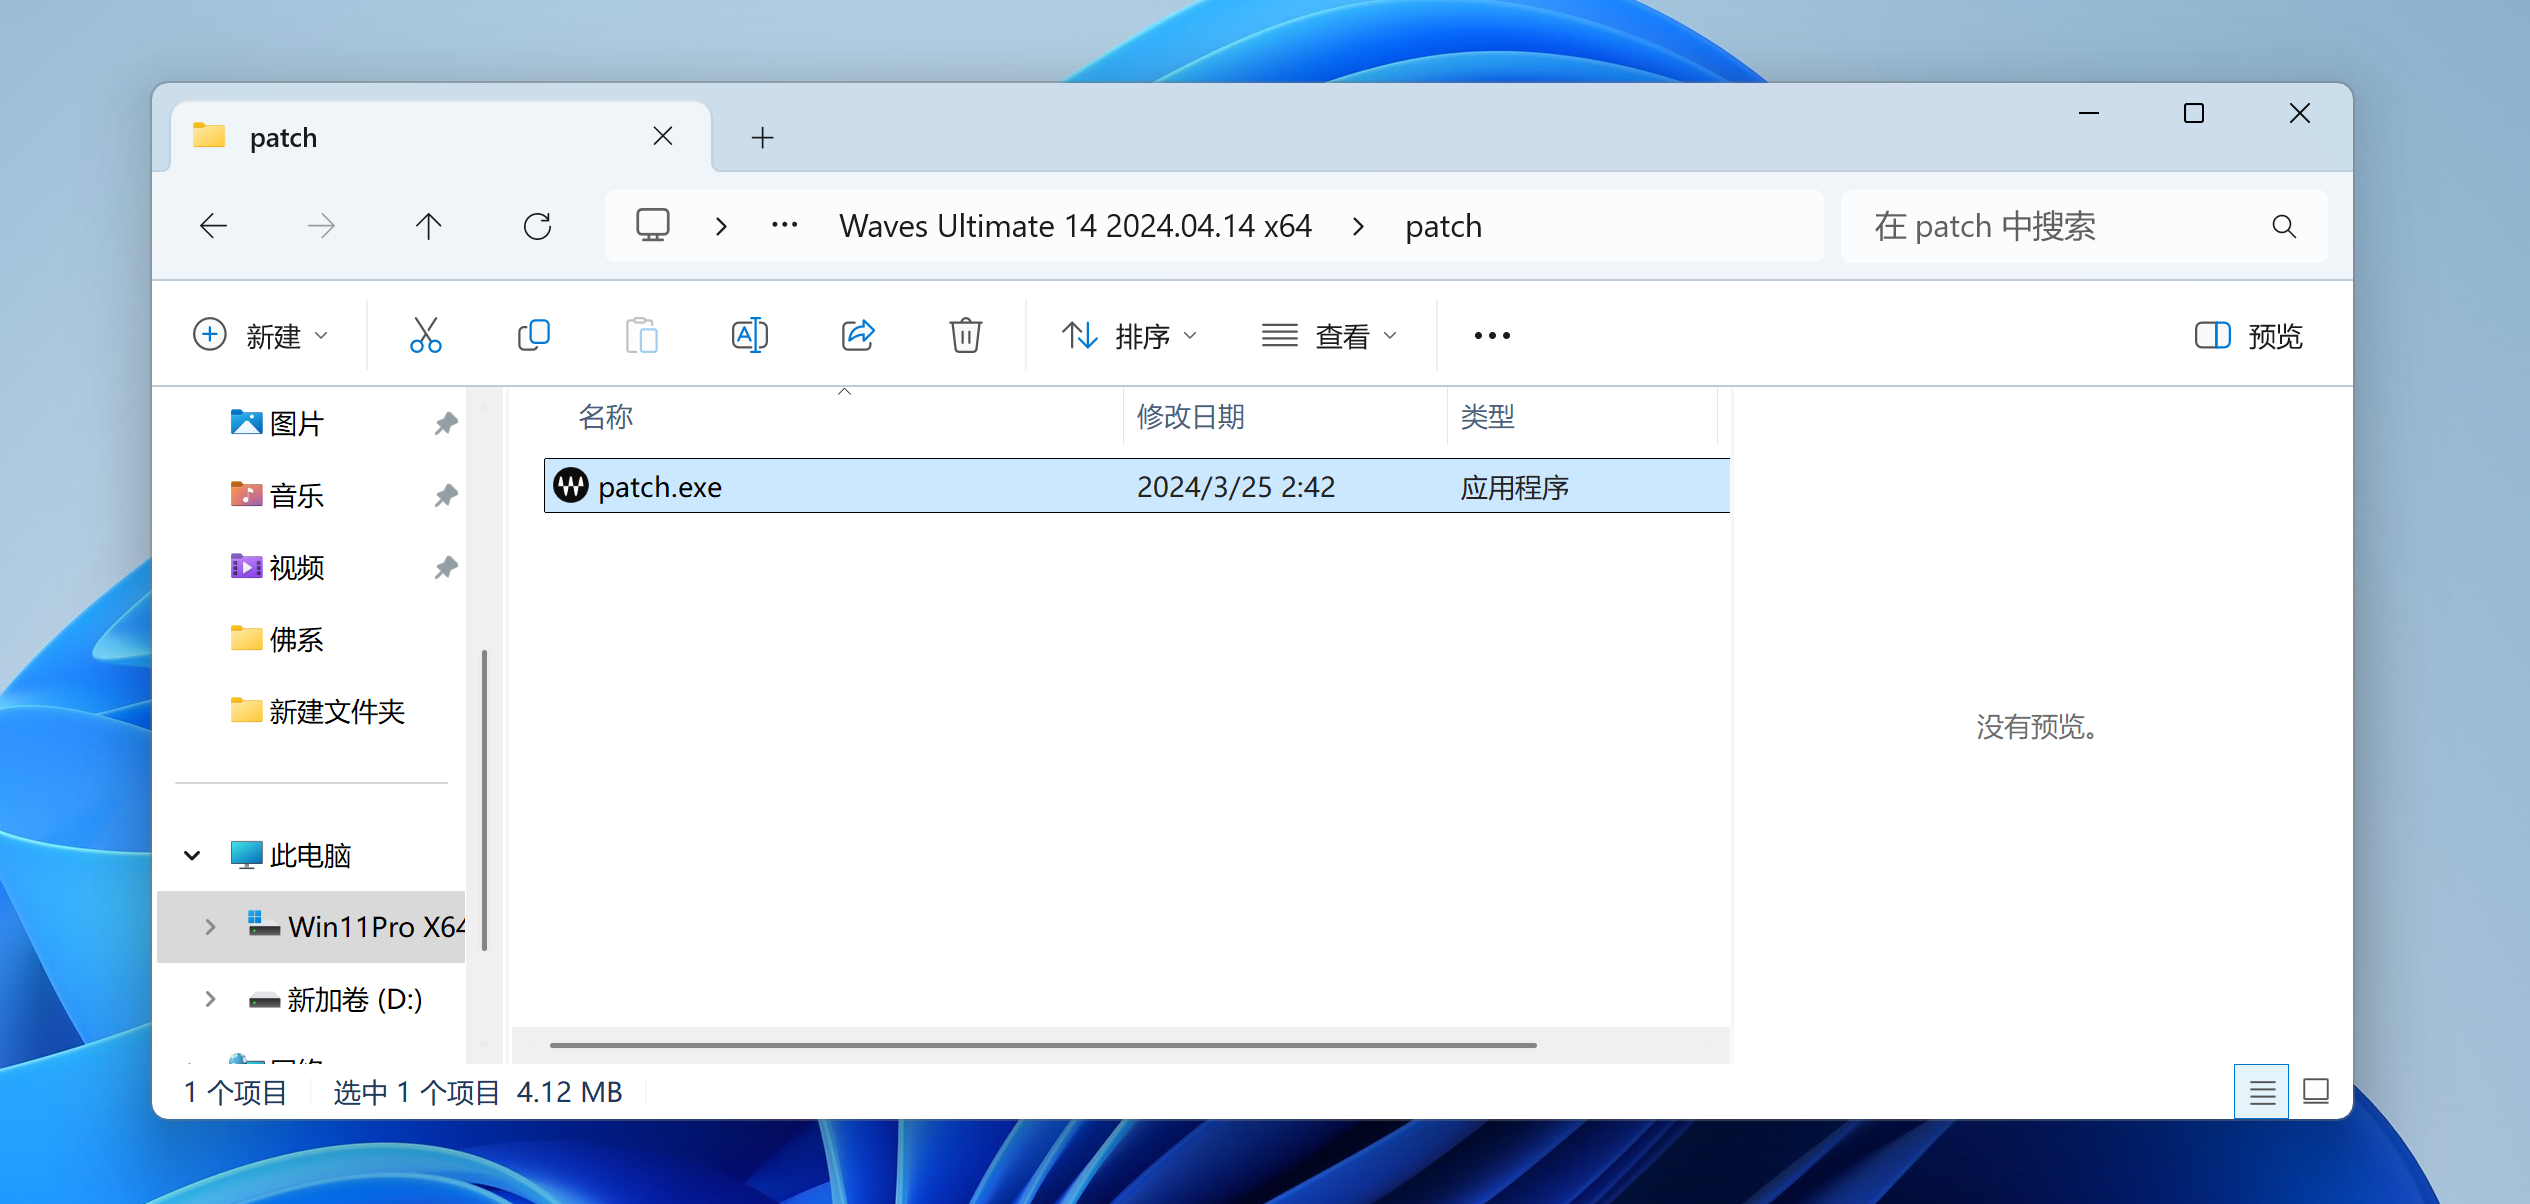Click the Share icon
Screen dimensions: 2530x1204
858,336
